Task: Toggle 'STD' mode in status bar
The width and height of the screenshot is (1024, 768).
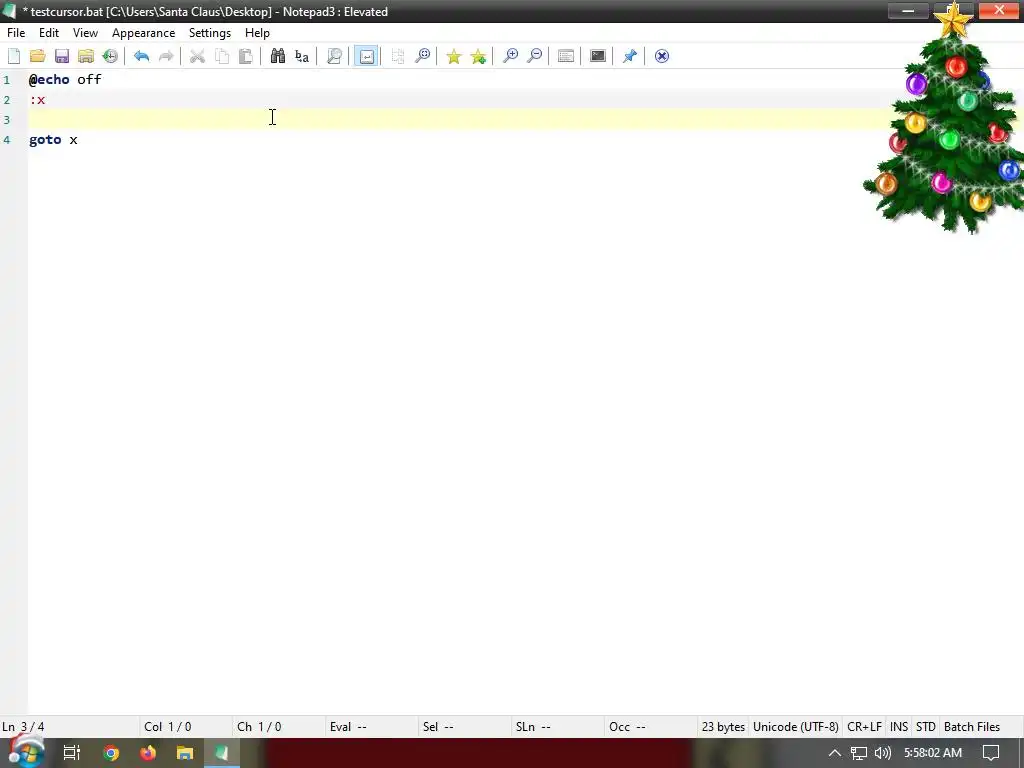Action: [925, 727]
